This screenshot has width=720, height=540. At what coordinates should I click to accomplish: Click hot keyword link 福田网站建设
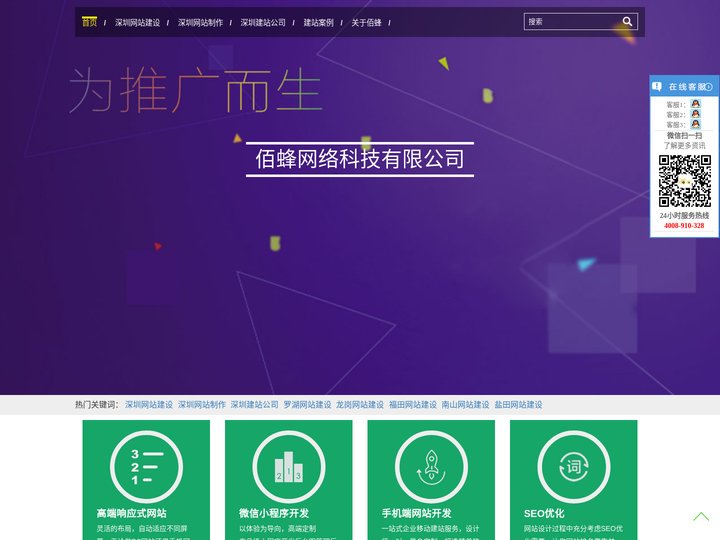tap(413, 405)
